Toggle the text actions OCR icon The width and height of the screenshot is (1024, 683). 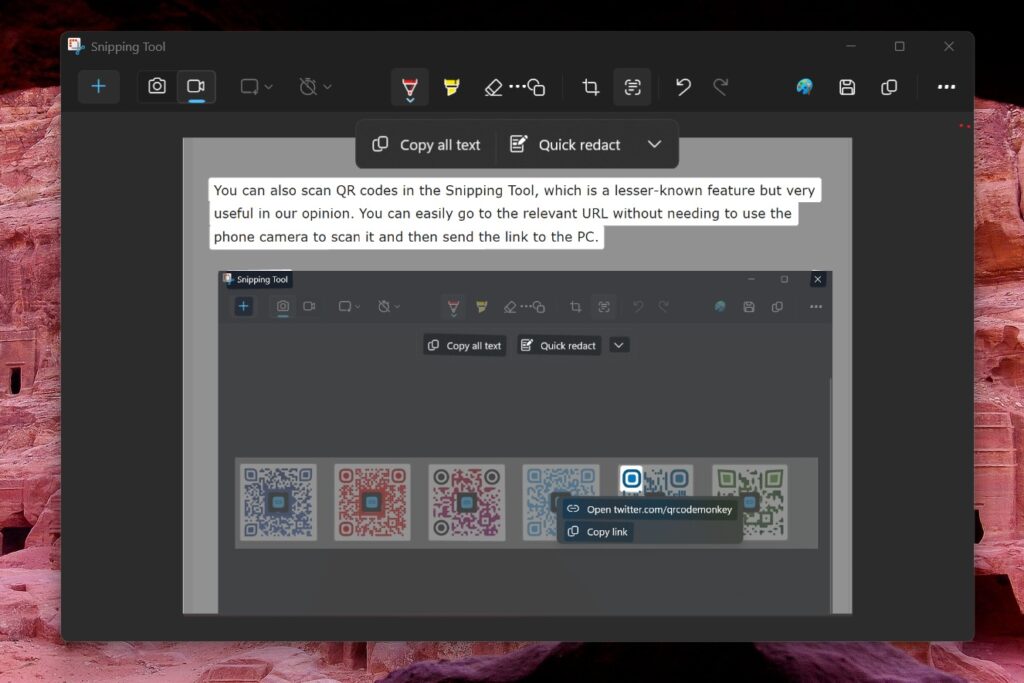632,87
